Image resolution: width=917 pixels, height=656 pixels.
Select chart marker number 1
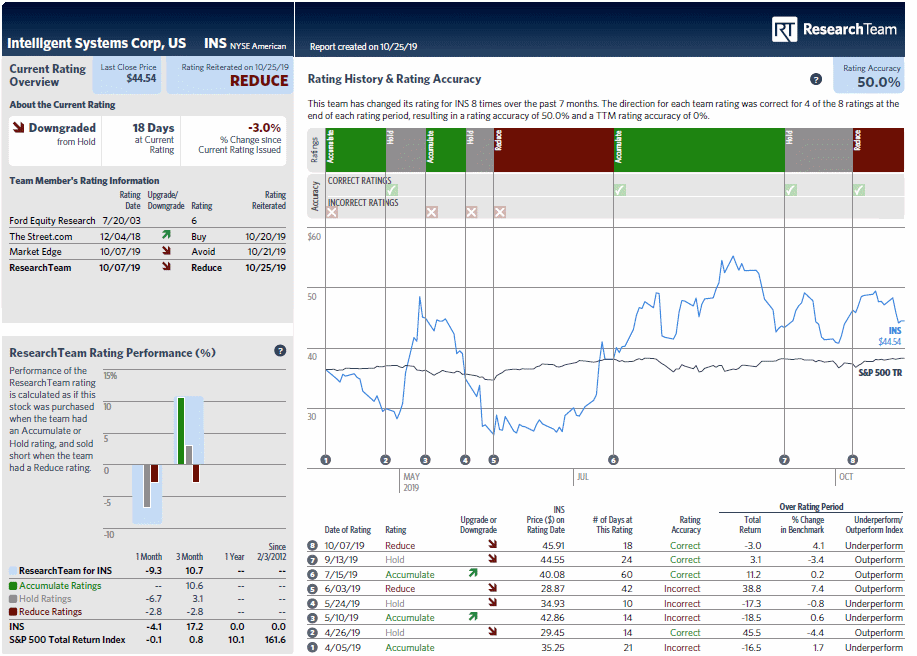click(x=326, y=460)
